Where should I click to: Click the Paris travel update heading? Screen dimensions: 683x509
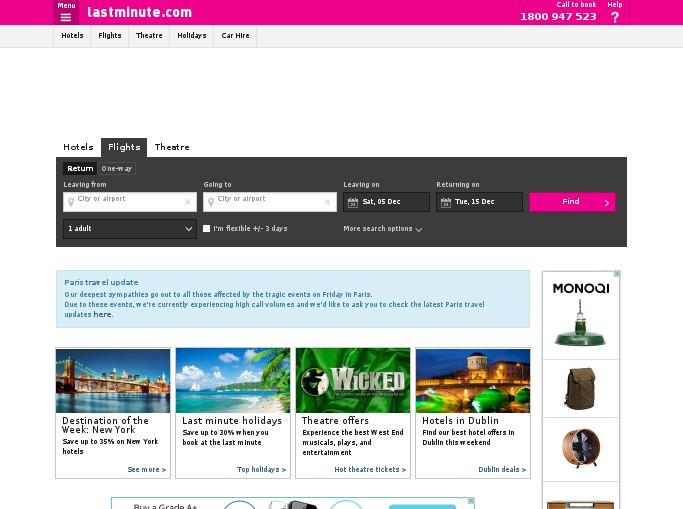point(101,282)
